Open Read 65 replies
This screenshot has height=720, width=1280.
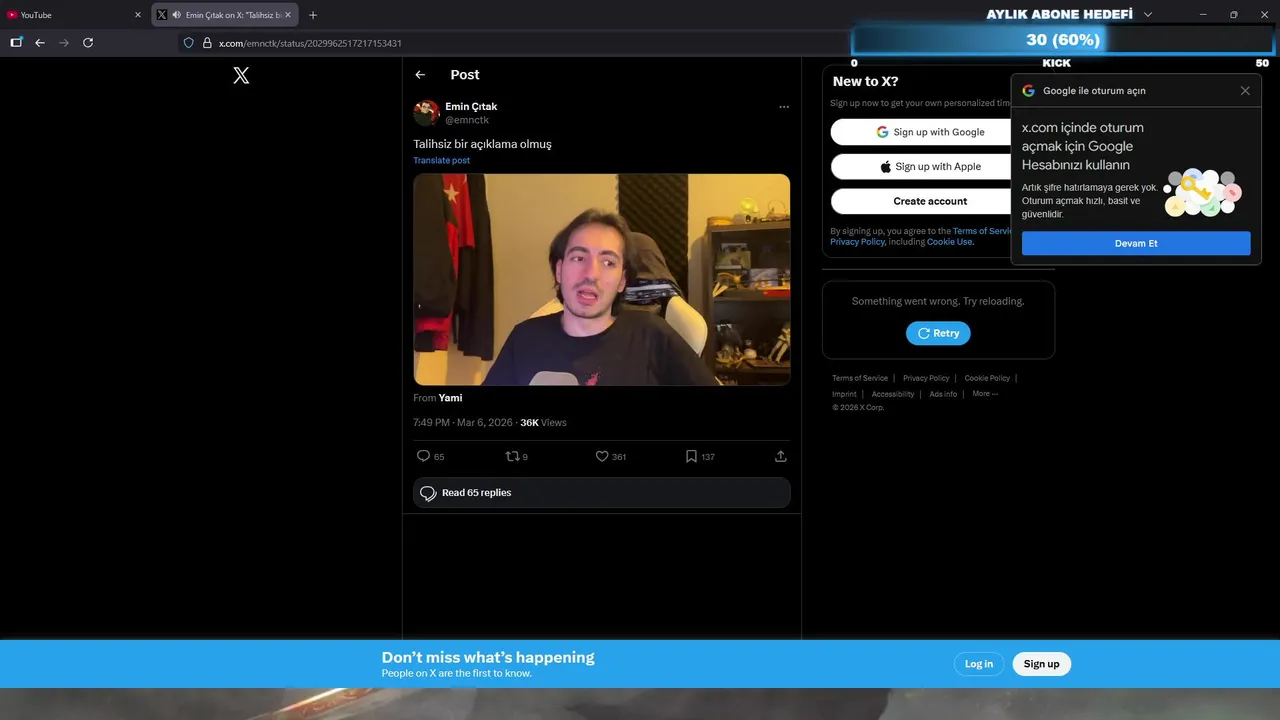602,493
